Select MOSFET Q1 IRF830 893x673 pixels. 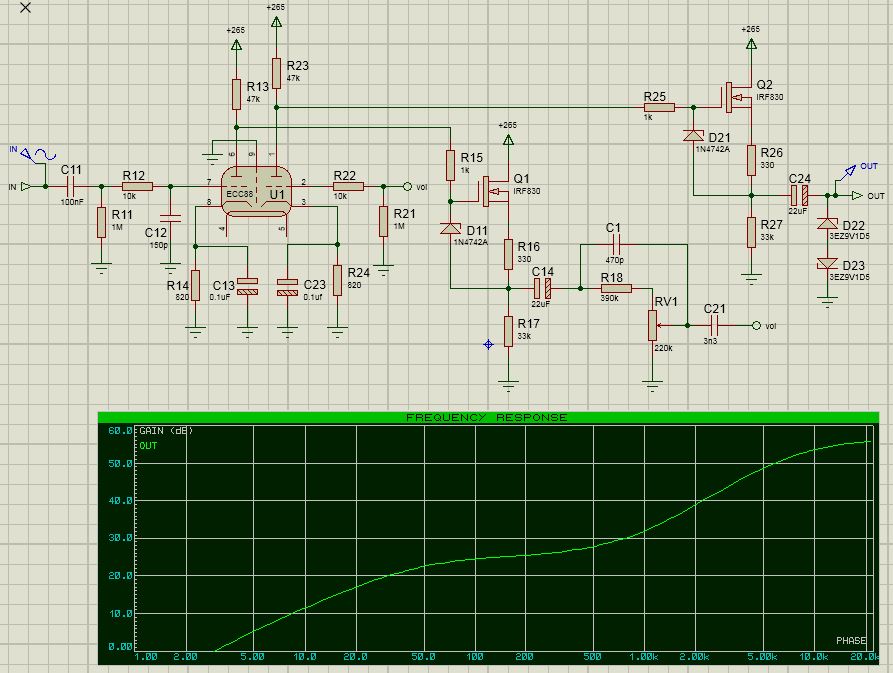coord(495,192)
